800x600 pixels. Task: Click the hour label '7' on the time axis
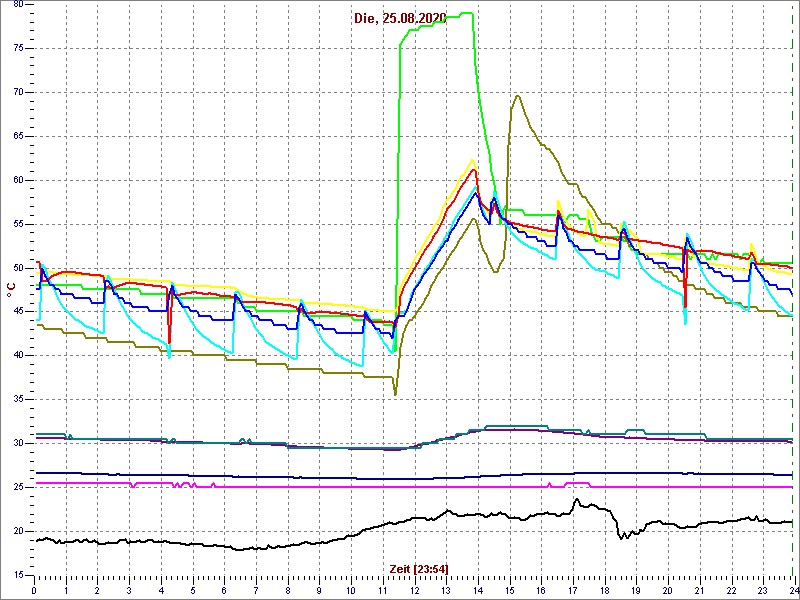coord(256,588)
